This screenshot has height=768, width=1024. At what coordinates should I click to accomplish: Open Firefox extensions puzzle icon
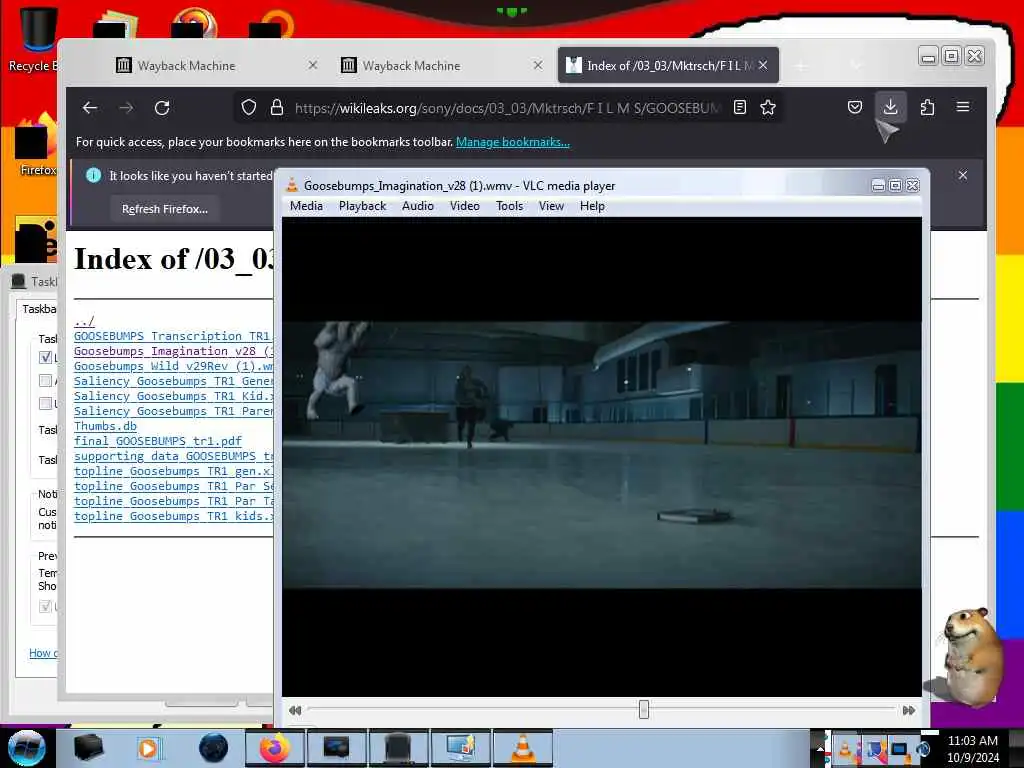(x=927, y=107)
